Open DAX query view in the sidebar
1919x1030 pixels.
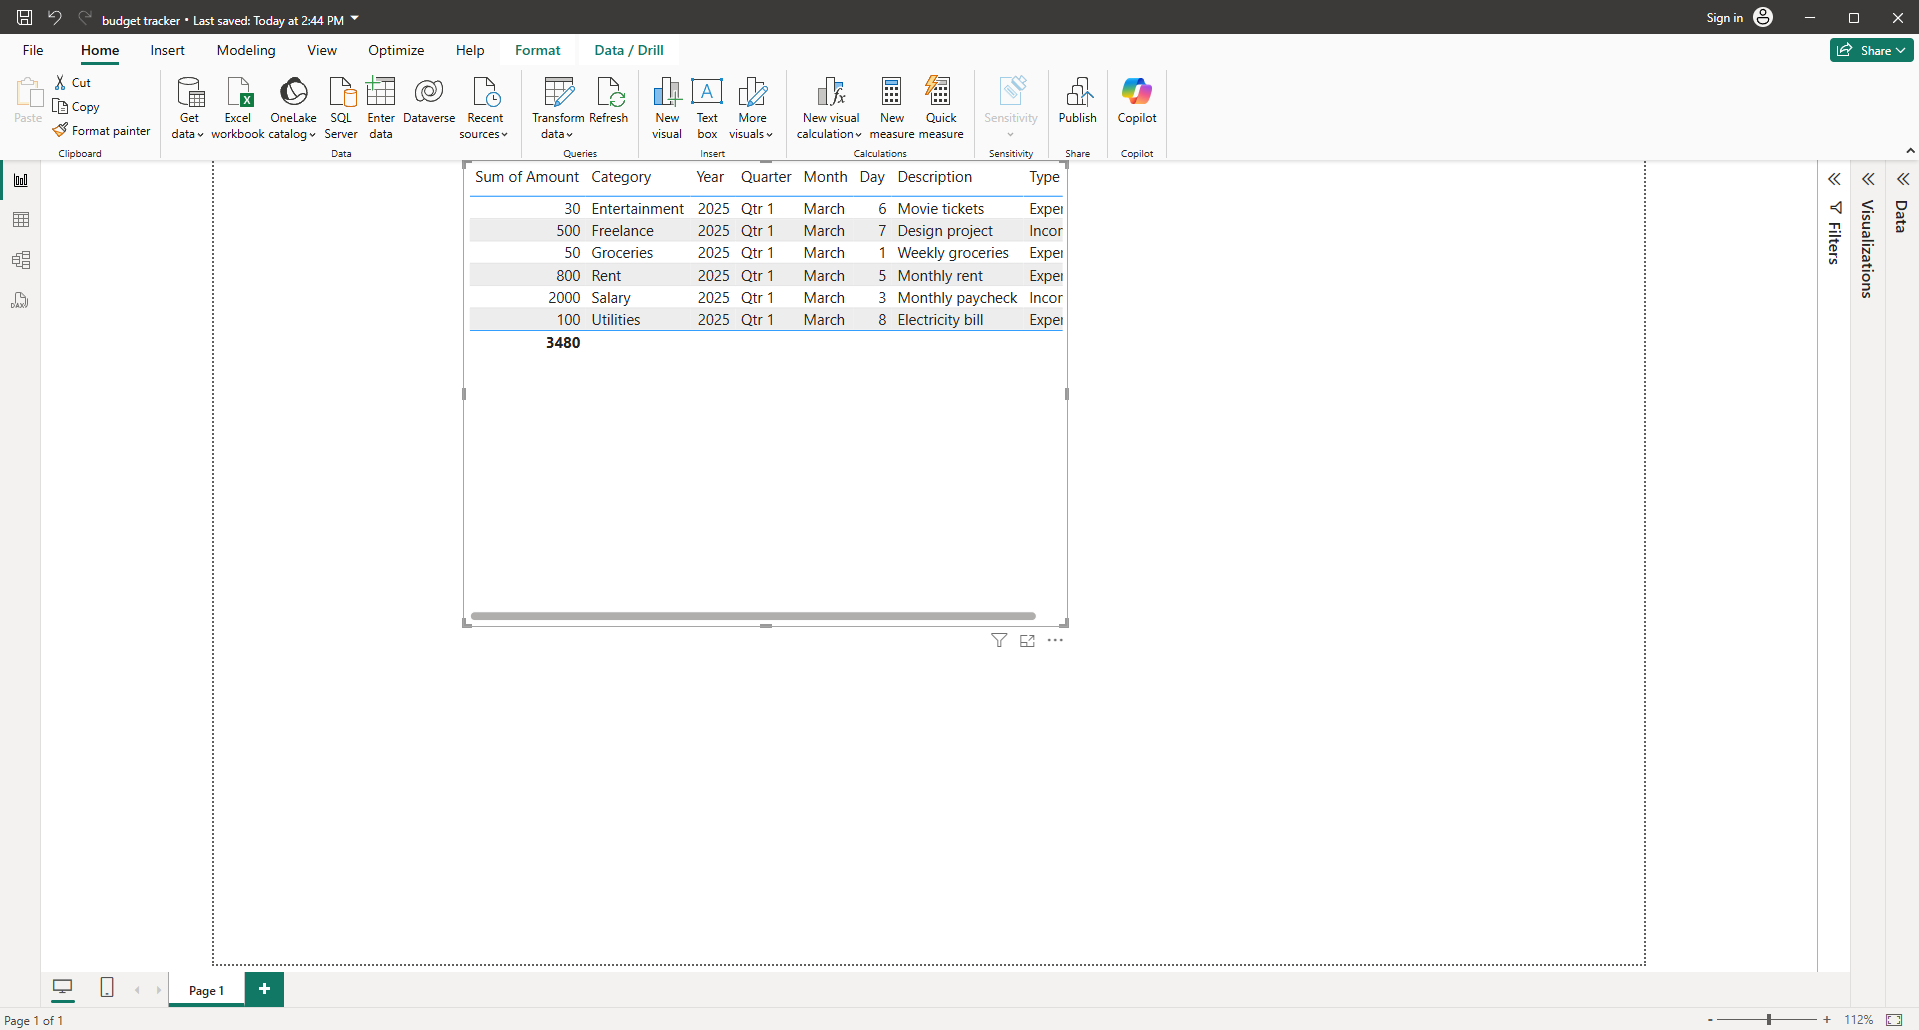[x=20, y=300]
